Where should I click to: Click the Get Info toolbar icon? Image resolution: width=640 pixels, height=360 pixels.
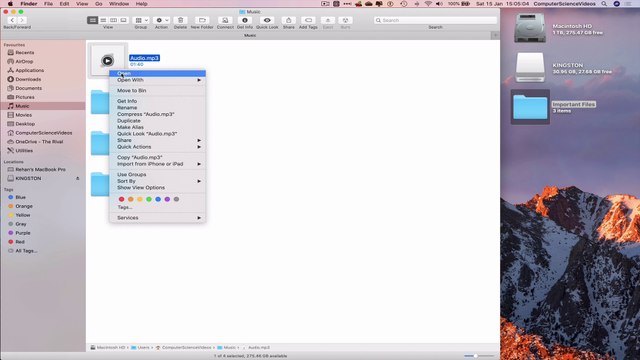pos(245,20)
